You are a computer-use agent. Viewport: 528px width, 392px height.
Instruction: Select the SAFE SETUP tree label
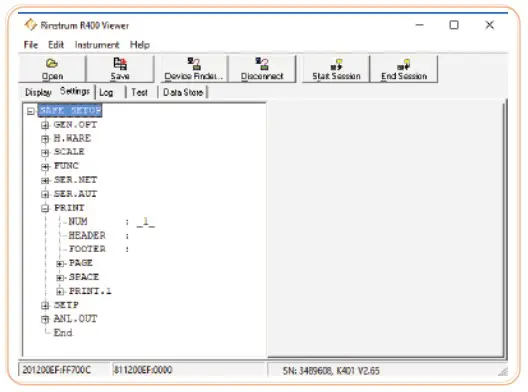tap(70, 110)
